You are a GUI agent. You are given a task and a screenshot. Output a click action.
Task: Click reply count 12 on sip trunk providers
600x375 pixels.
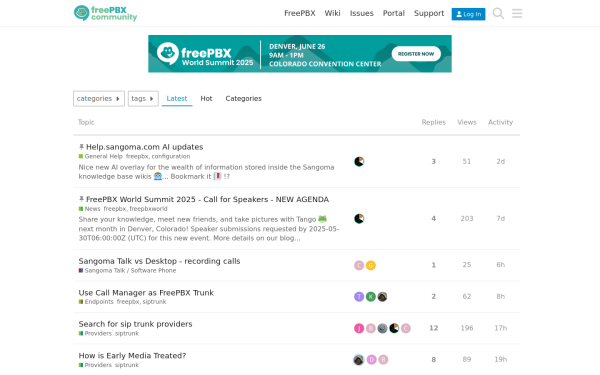(434, 328)
